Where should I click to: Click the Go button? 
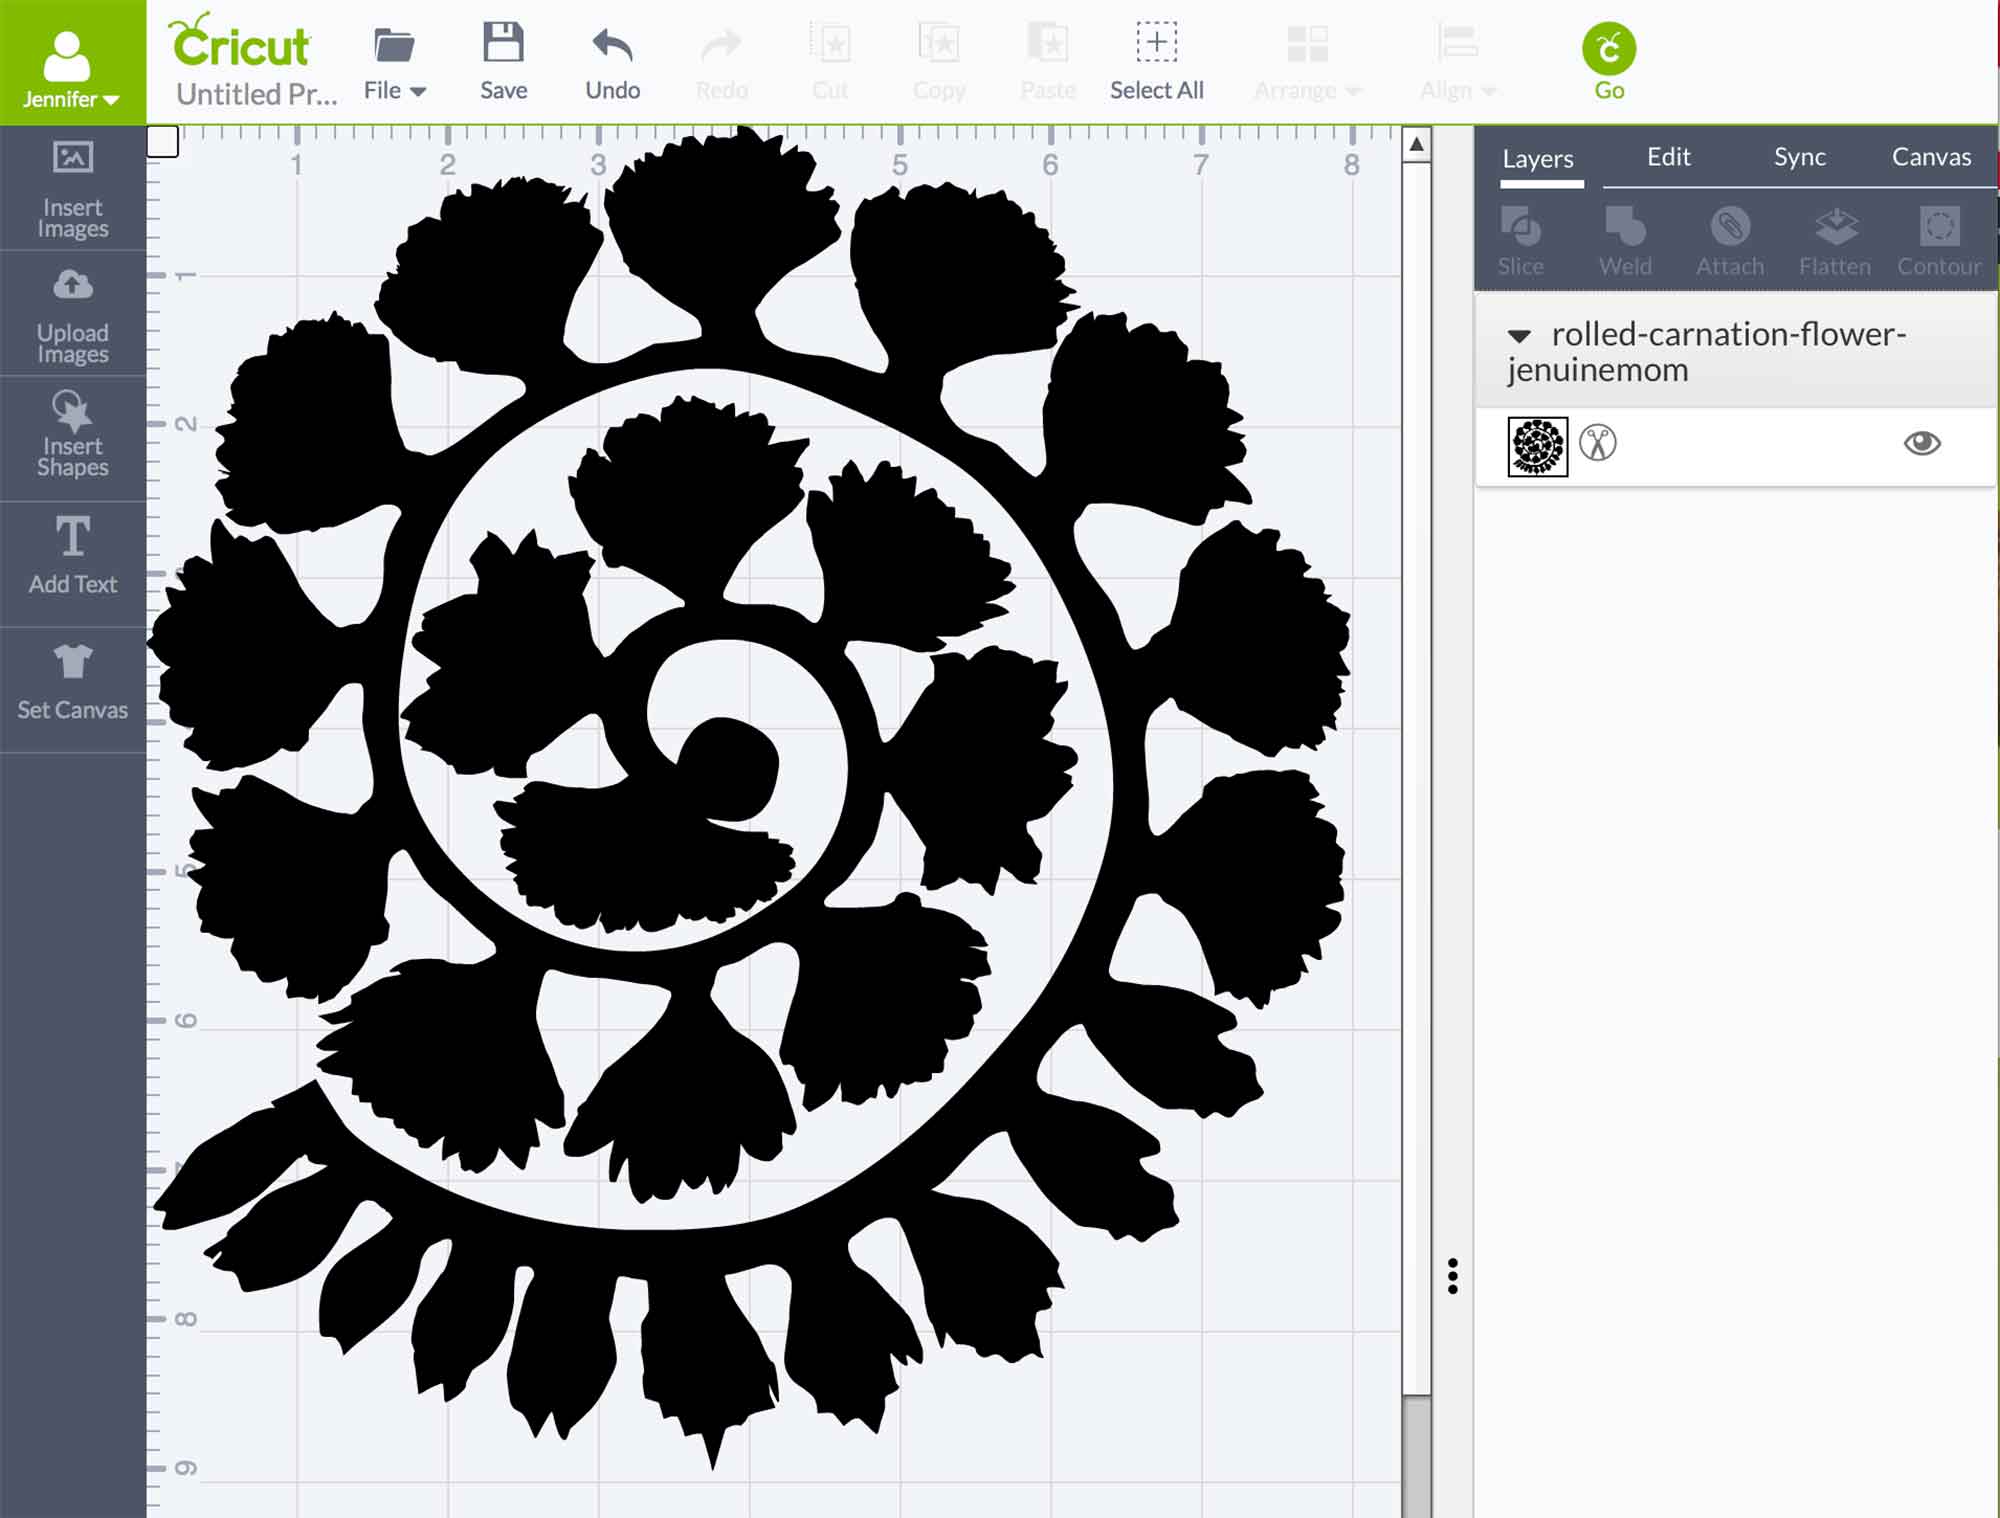(x=1609, y=59)
